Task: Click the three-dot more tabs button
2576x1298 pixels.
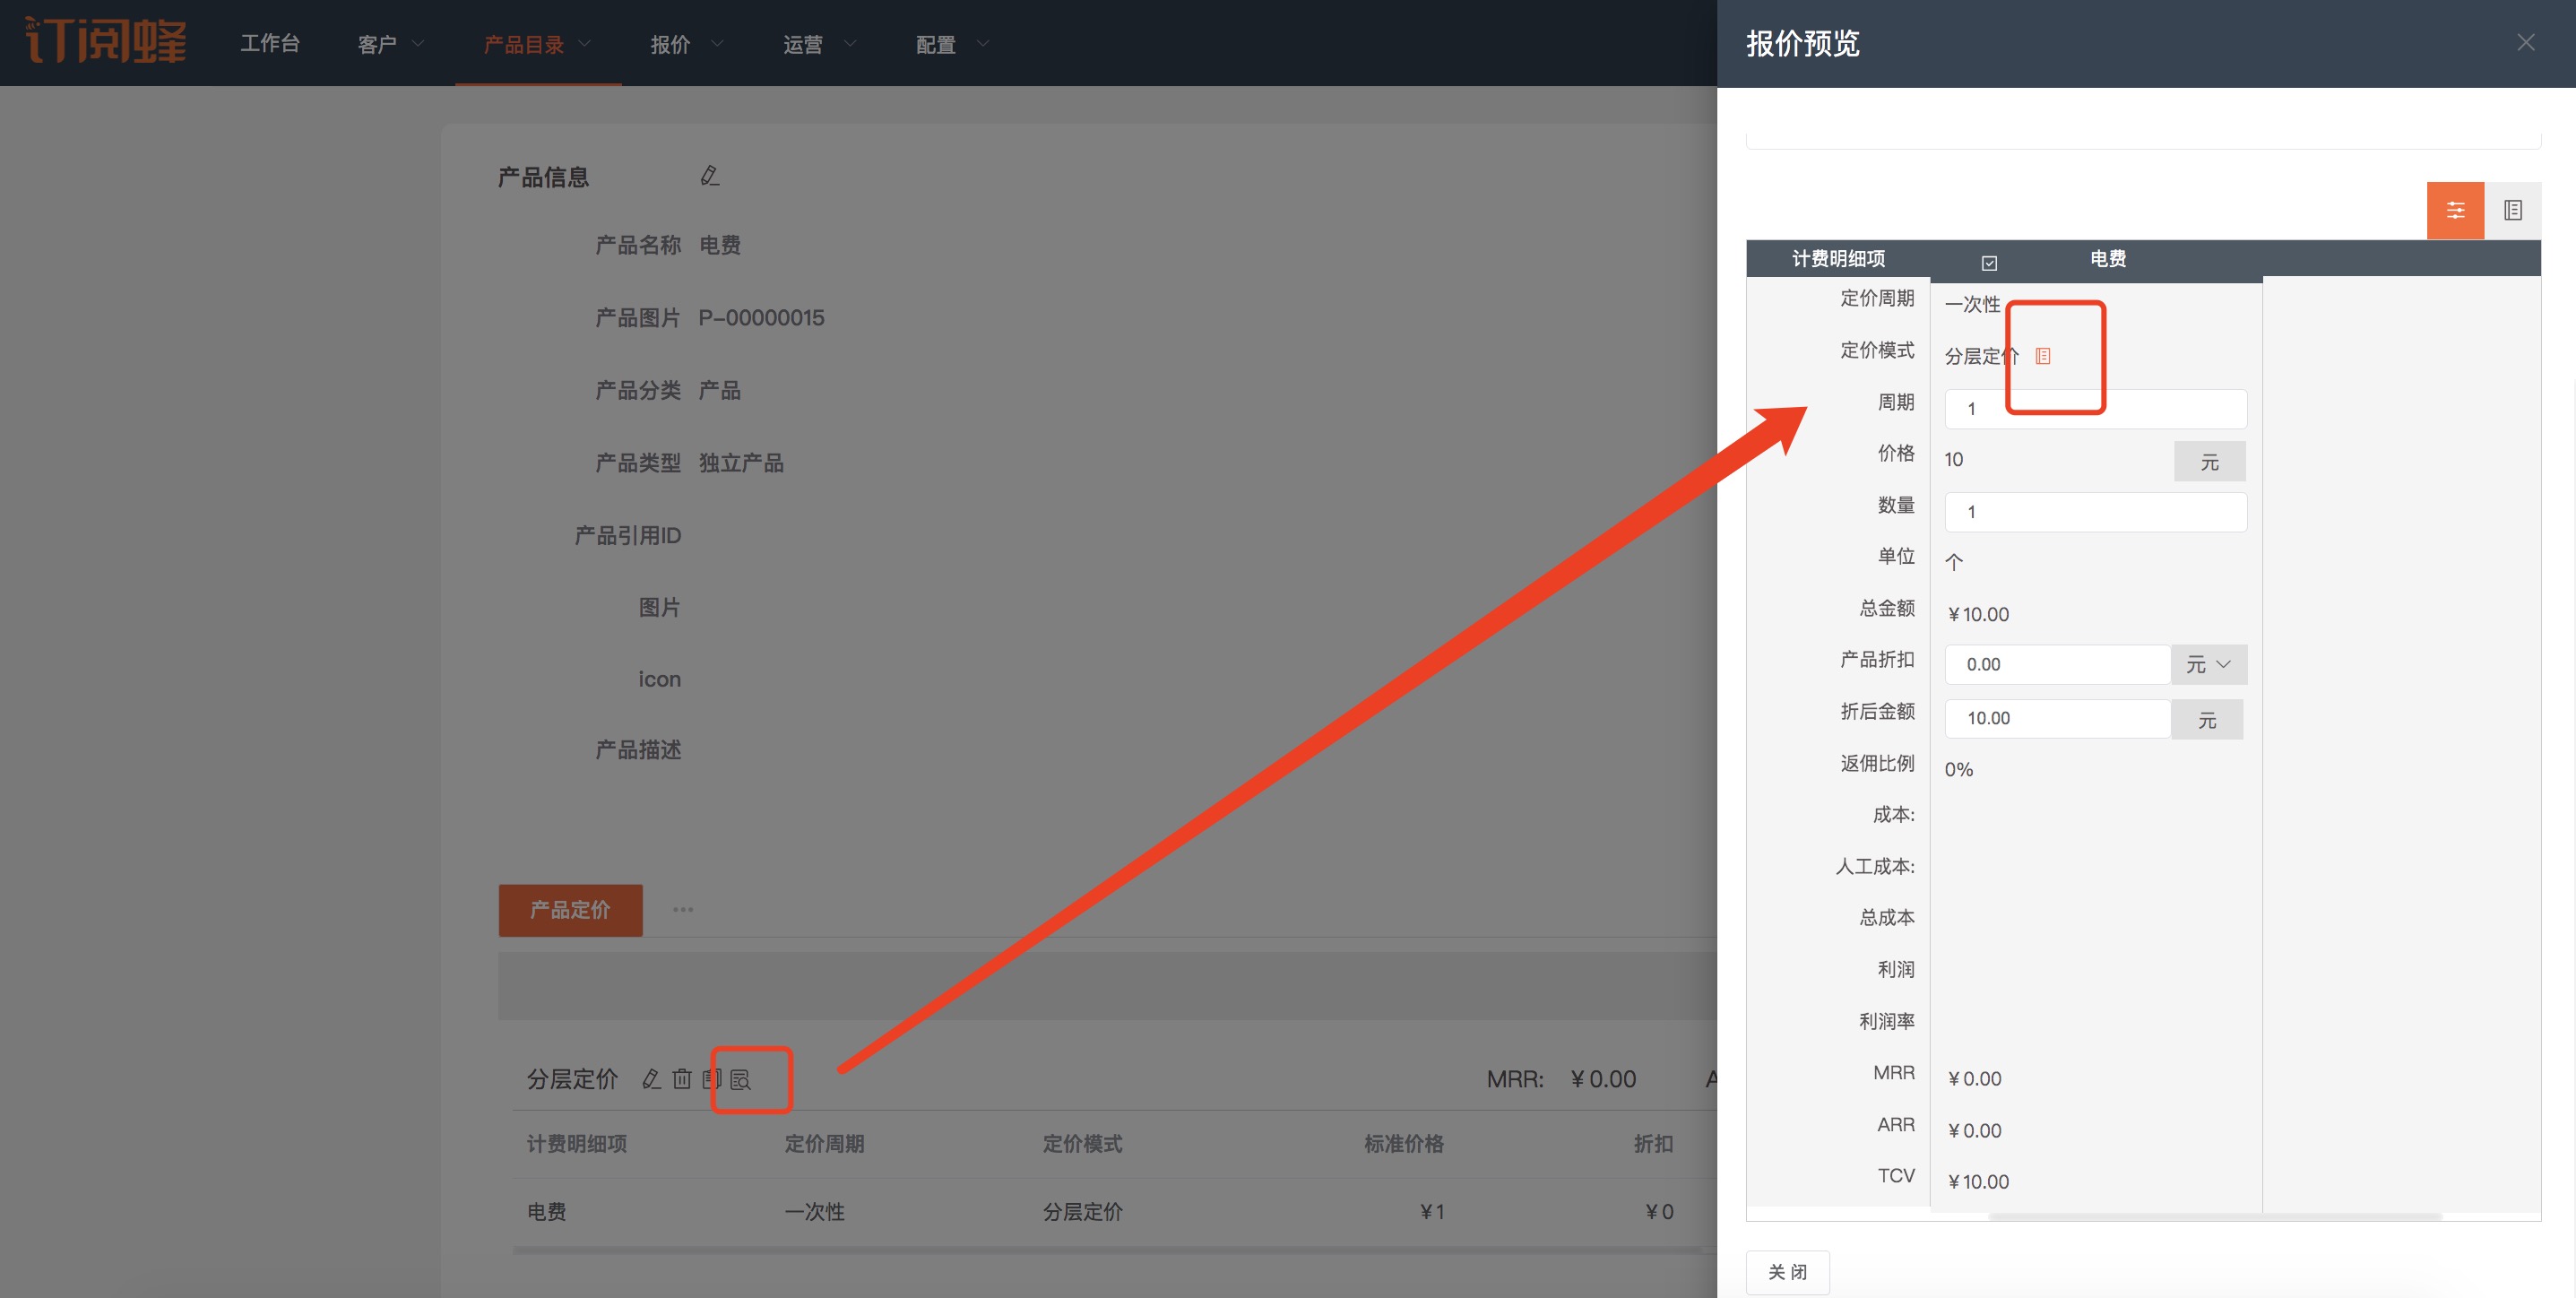Action: coord(683,910)
